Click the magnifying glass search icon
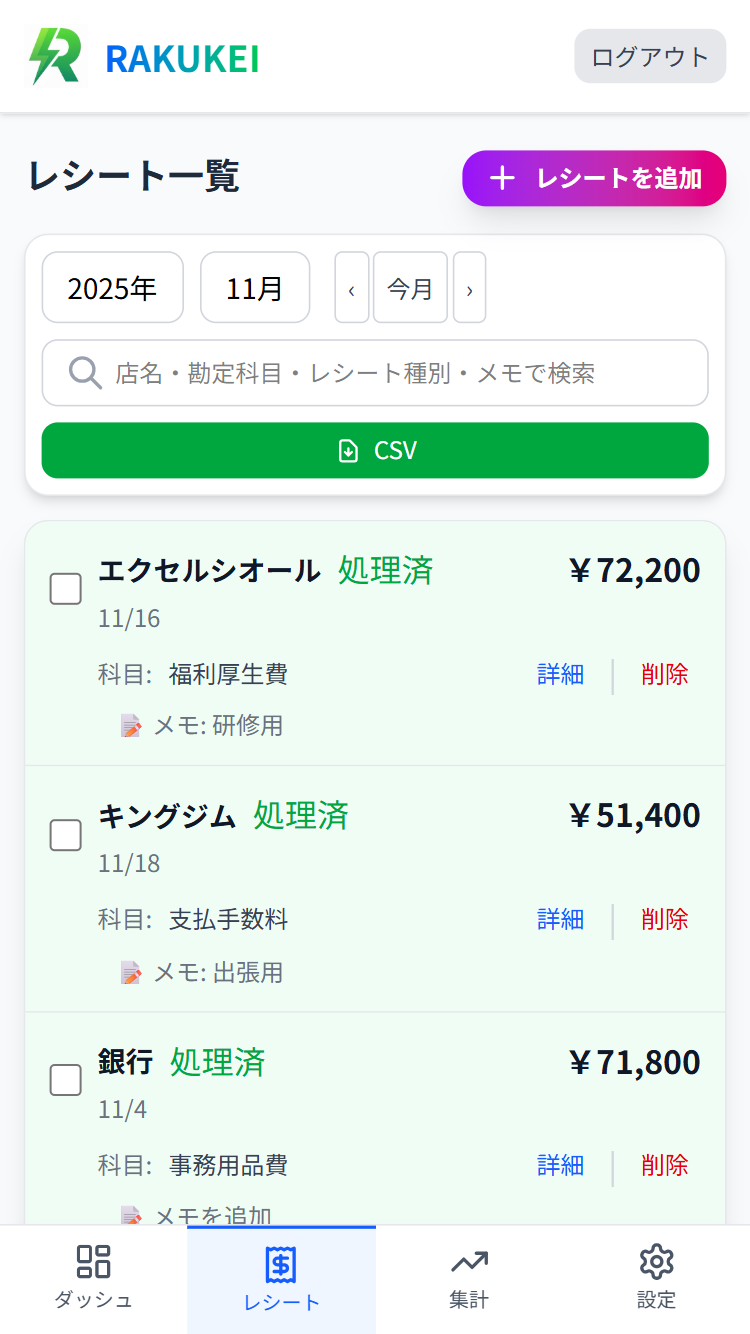 84,373
